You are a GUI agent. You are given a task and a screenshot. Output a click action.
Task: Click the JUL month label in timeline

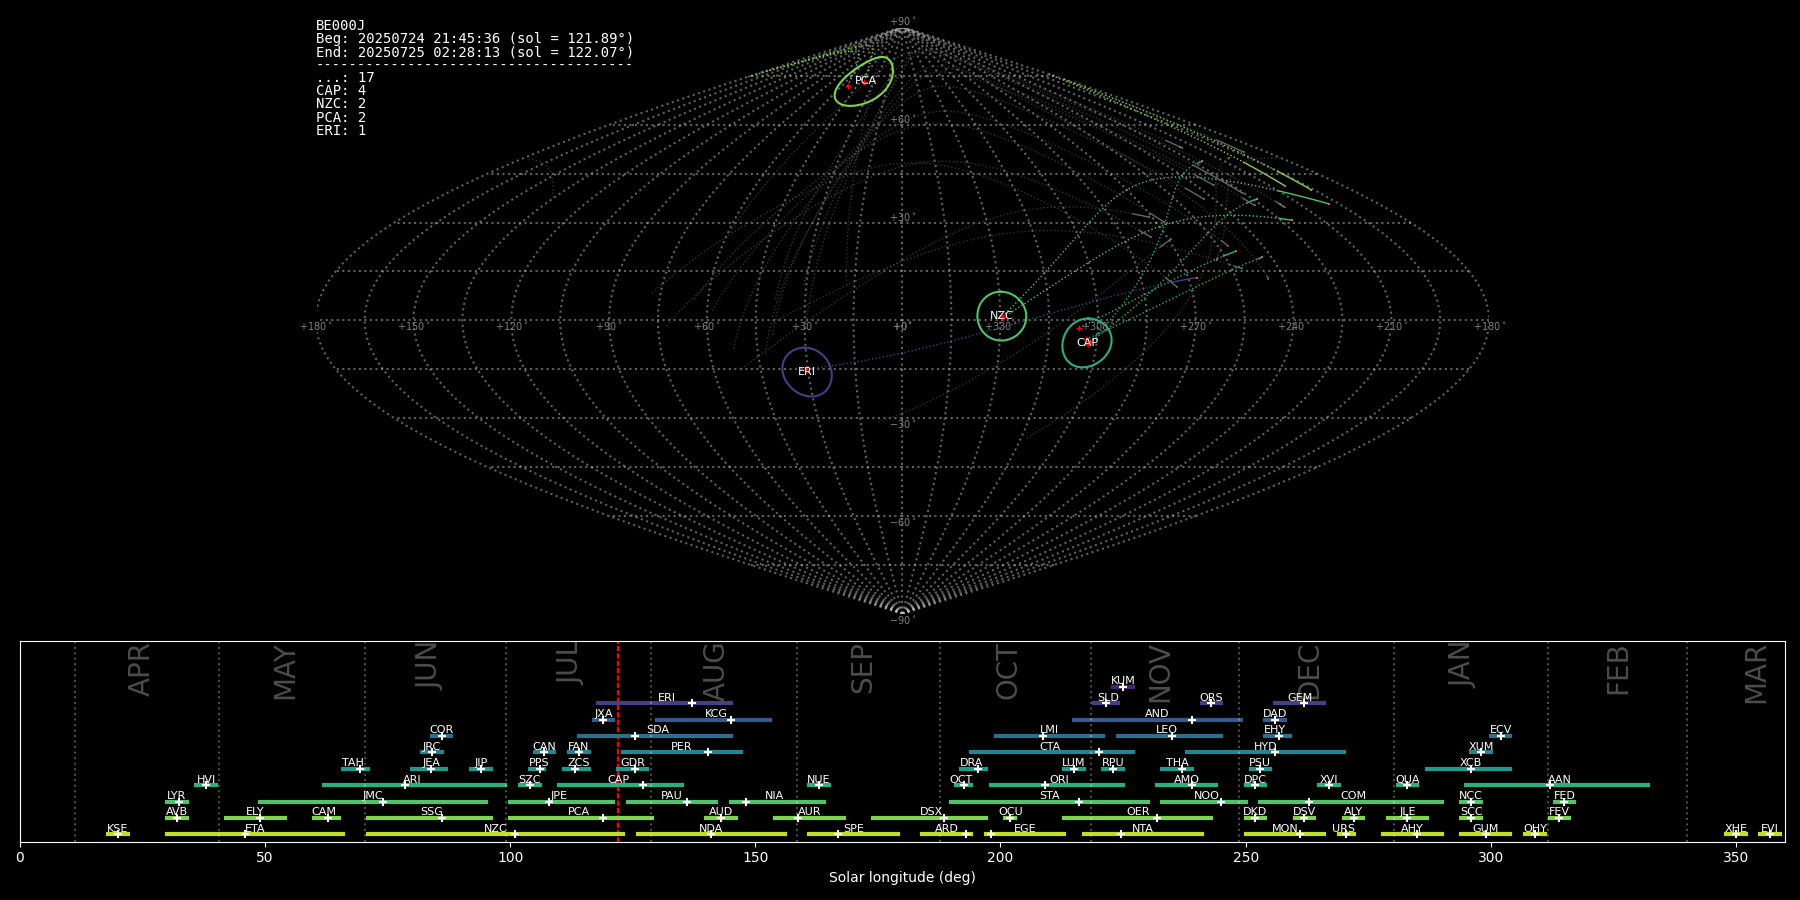(x=568, y=663)
